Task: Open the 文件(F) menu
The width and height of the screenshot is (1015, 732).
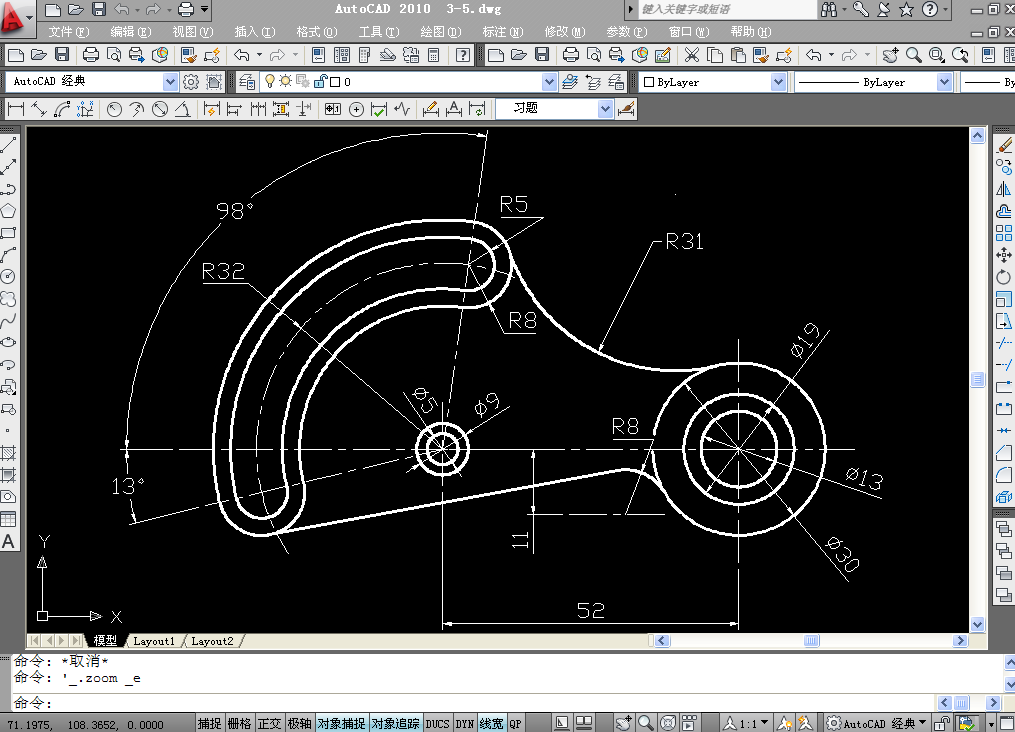Action: pyautogui.click(x=69, y=32)
